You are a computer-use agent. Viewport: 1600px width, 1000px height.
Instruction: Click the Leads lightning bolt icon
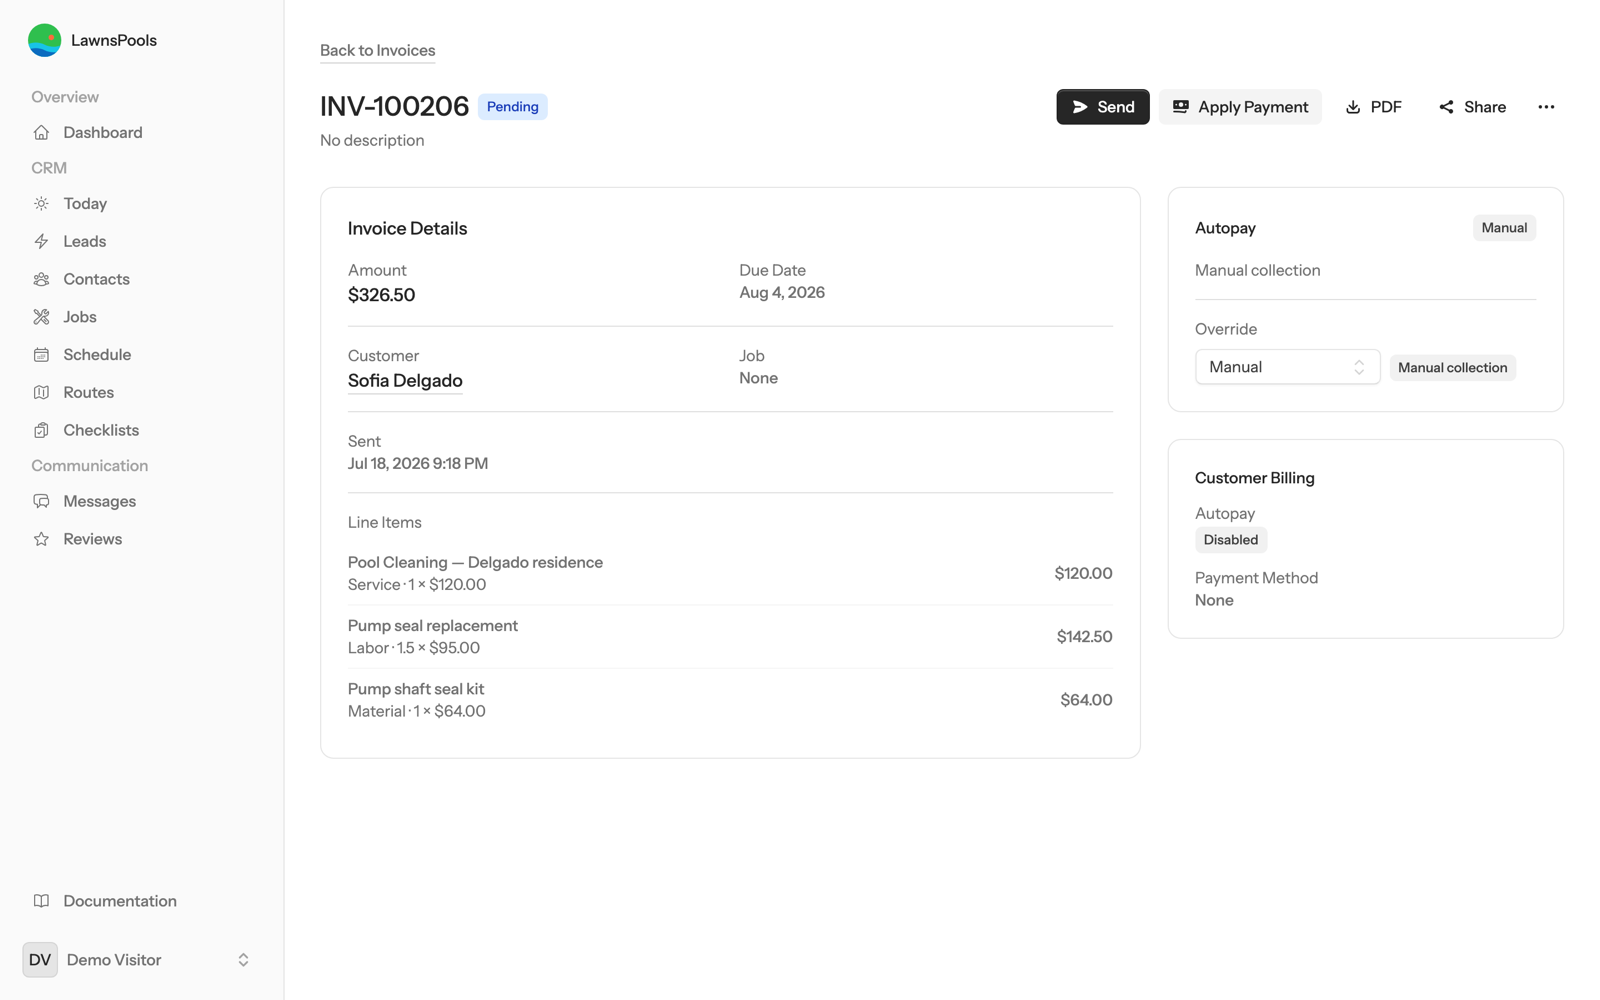click(41, 241)
